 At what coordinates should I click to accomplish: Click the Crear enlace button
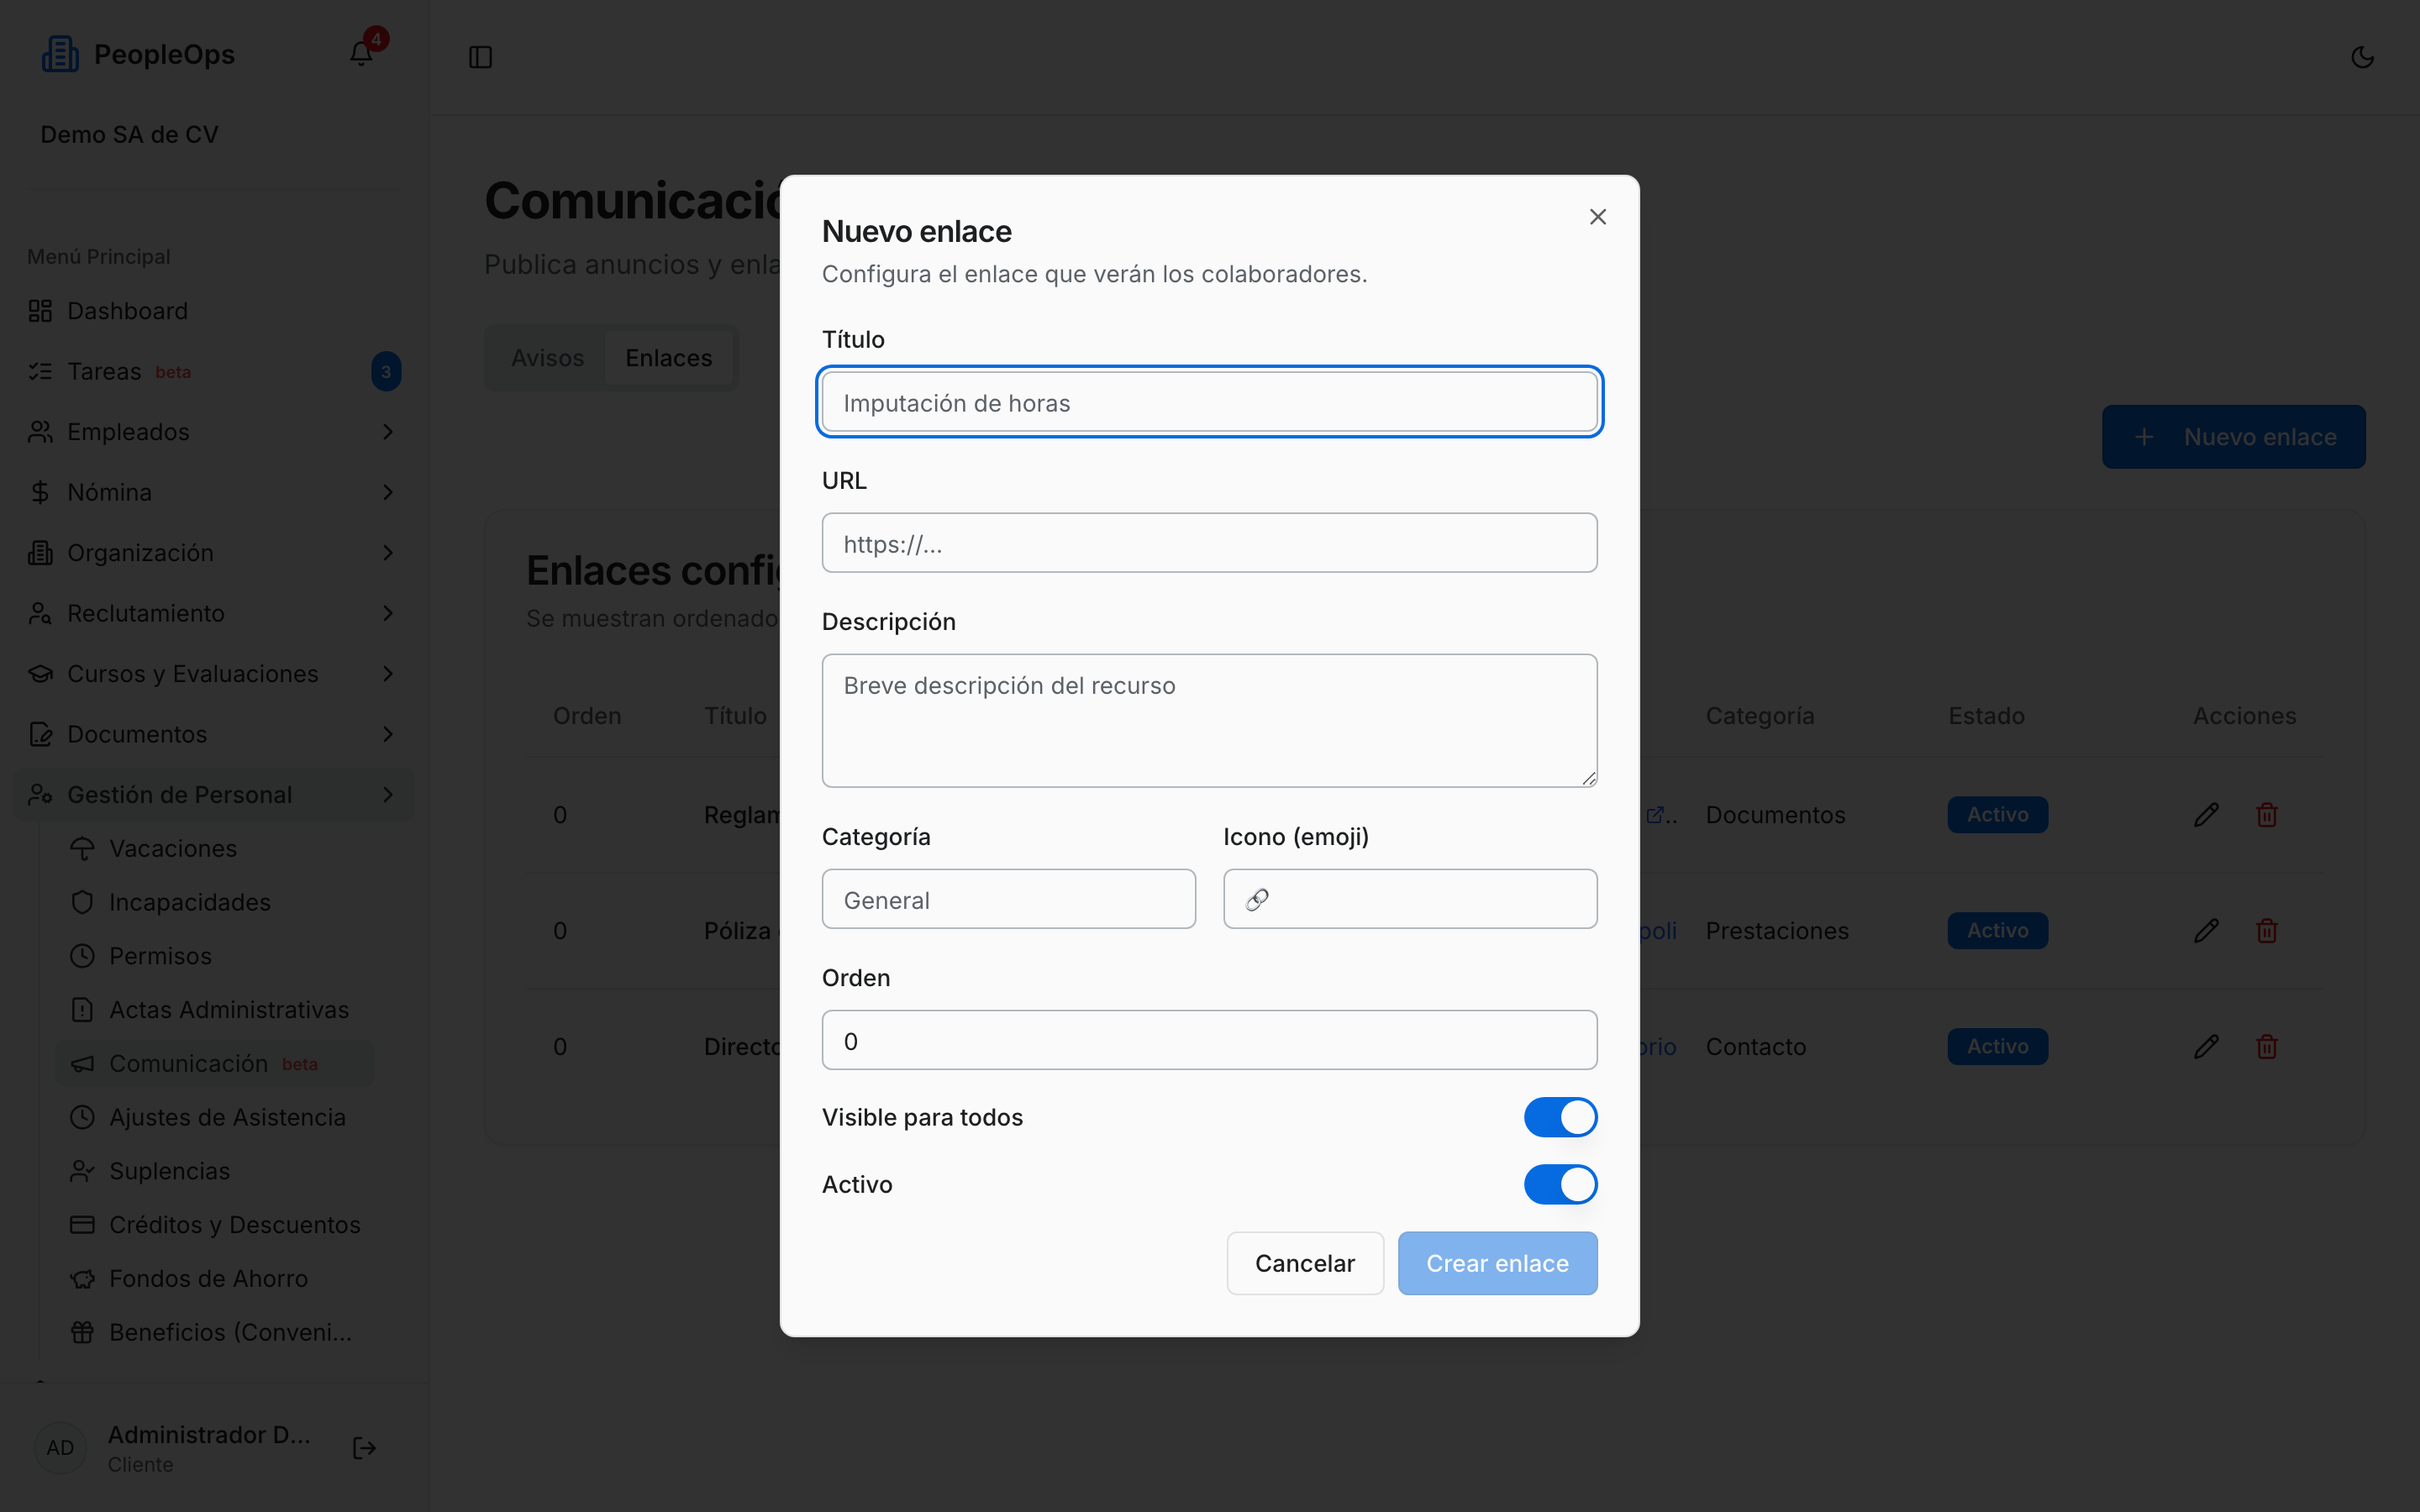pyautogui.click(x=1497, y=1263)
